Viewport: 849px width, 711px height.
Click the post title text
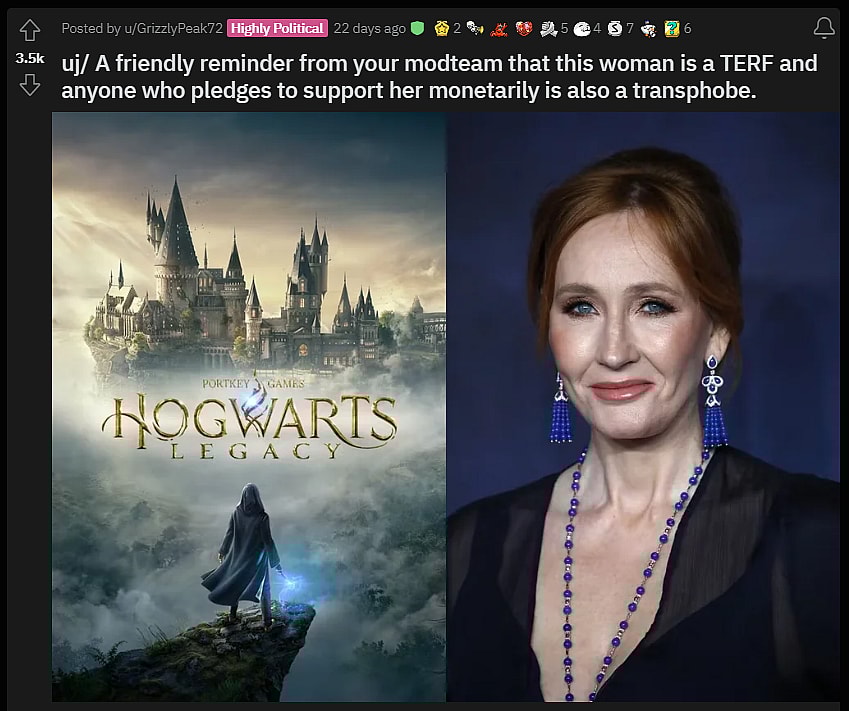click(x=440, y=77)
